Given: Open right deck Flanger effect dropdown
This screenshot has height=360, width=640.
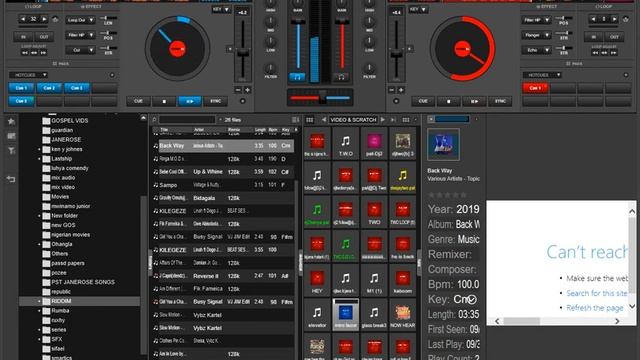Looking at the screenshot, I should [x=536, y=35].
